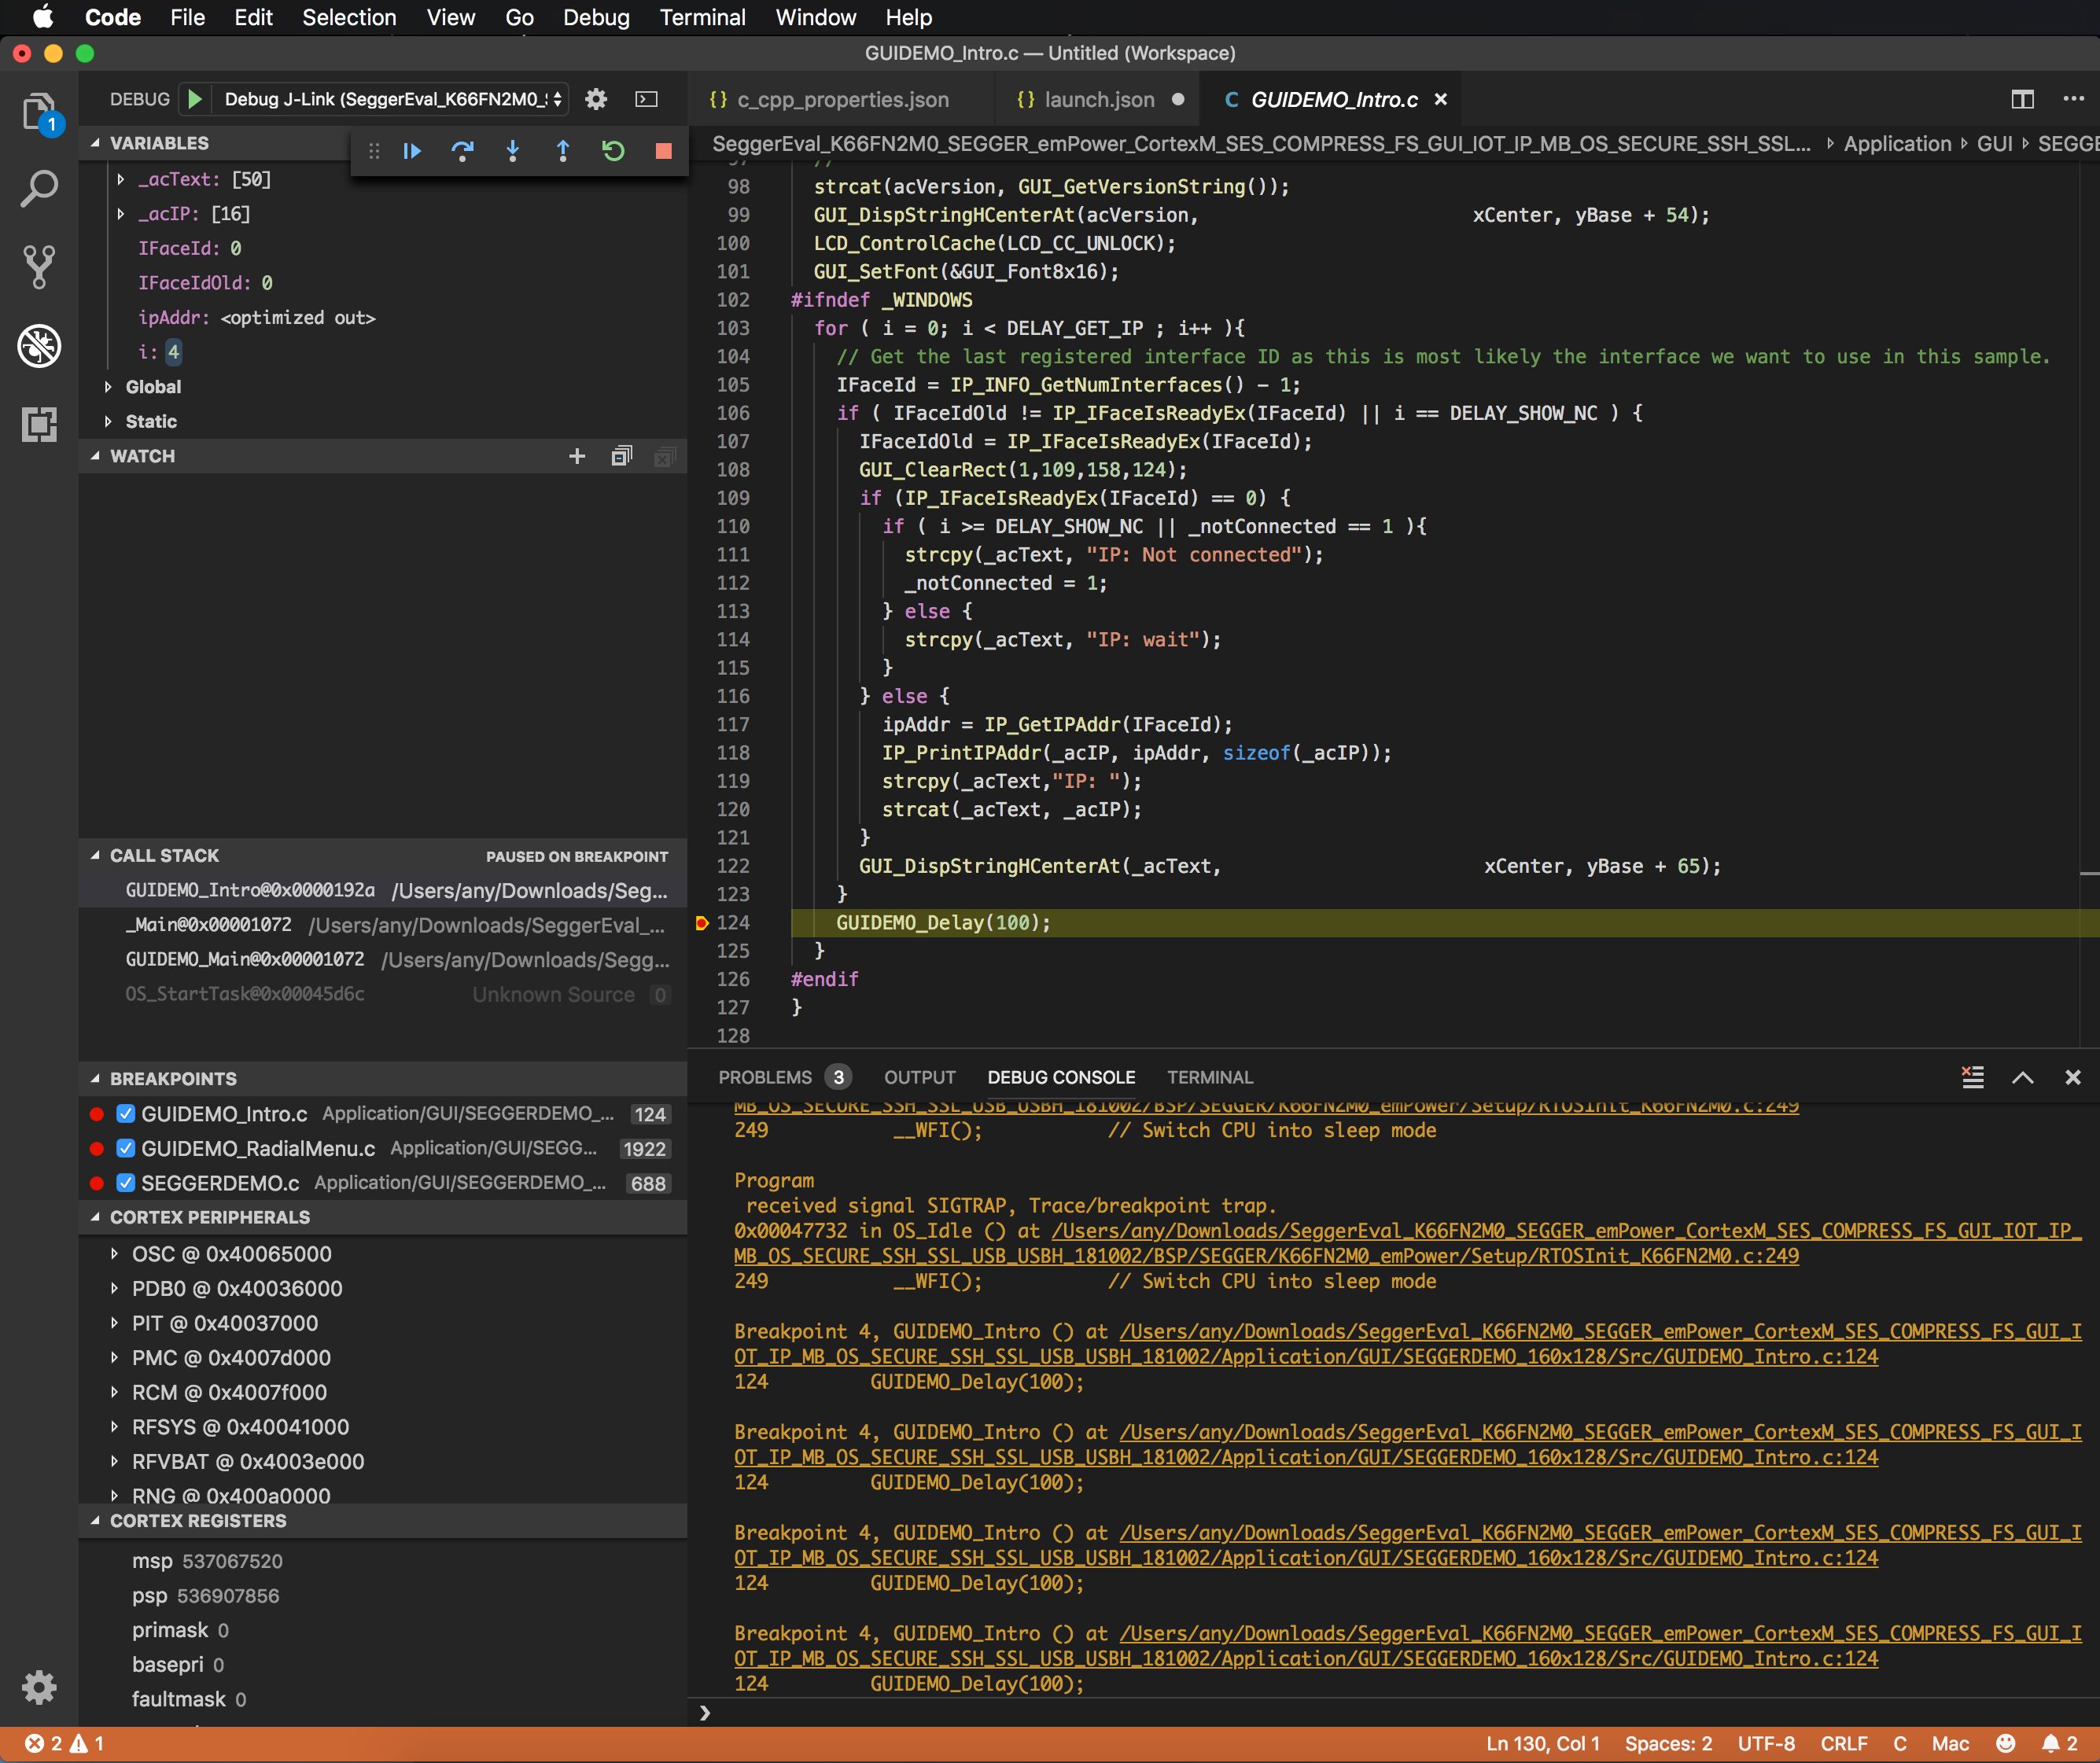This screenshot has width=2100, height=1763.
Task: Open the Explorer view in activity bar
Action: (39, 112)
